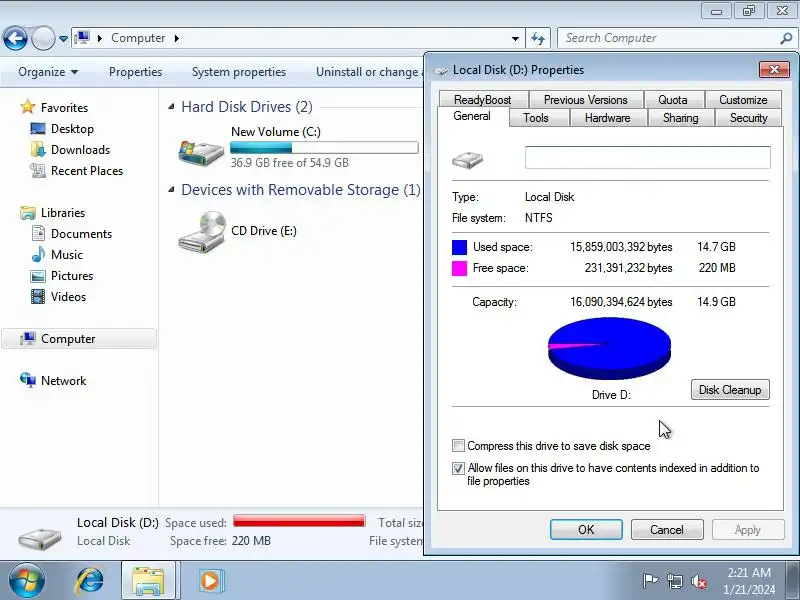Launch Internet Explorer from the taskbar
The image size is (800, 600).
(89, 581)
